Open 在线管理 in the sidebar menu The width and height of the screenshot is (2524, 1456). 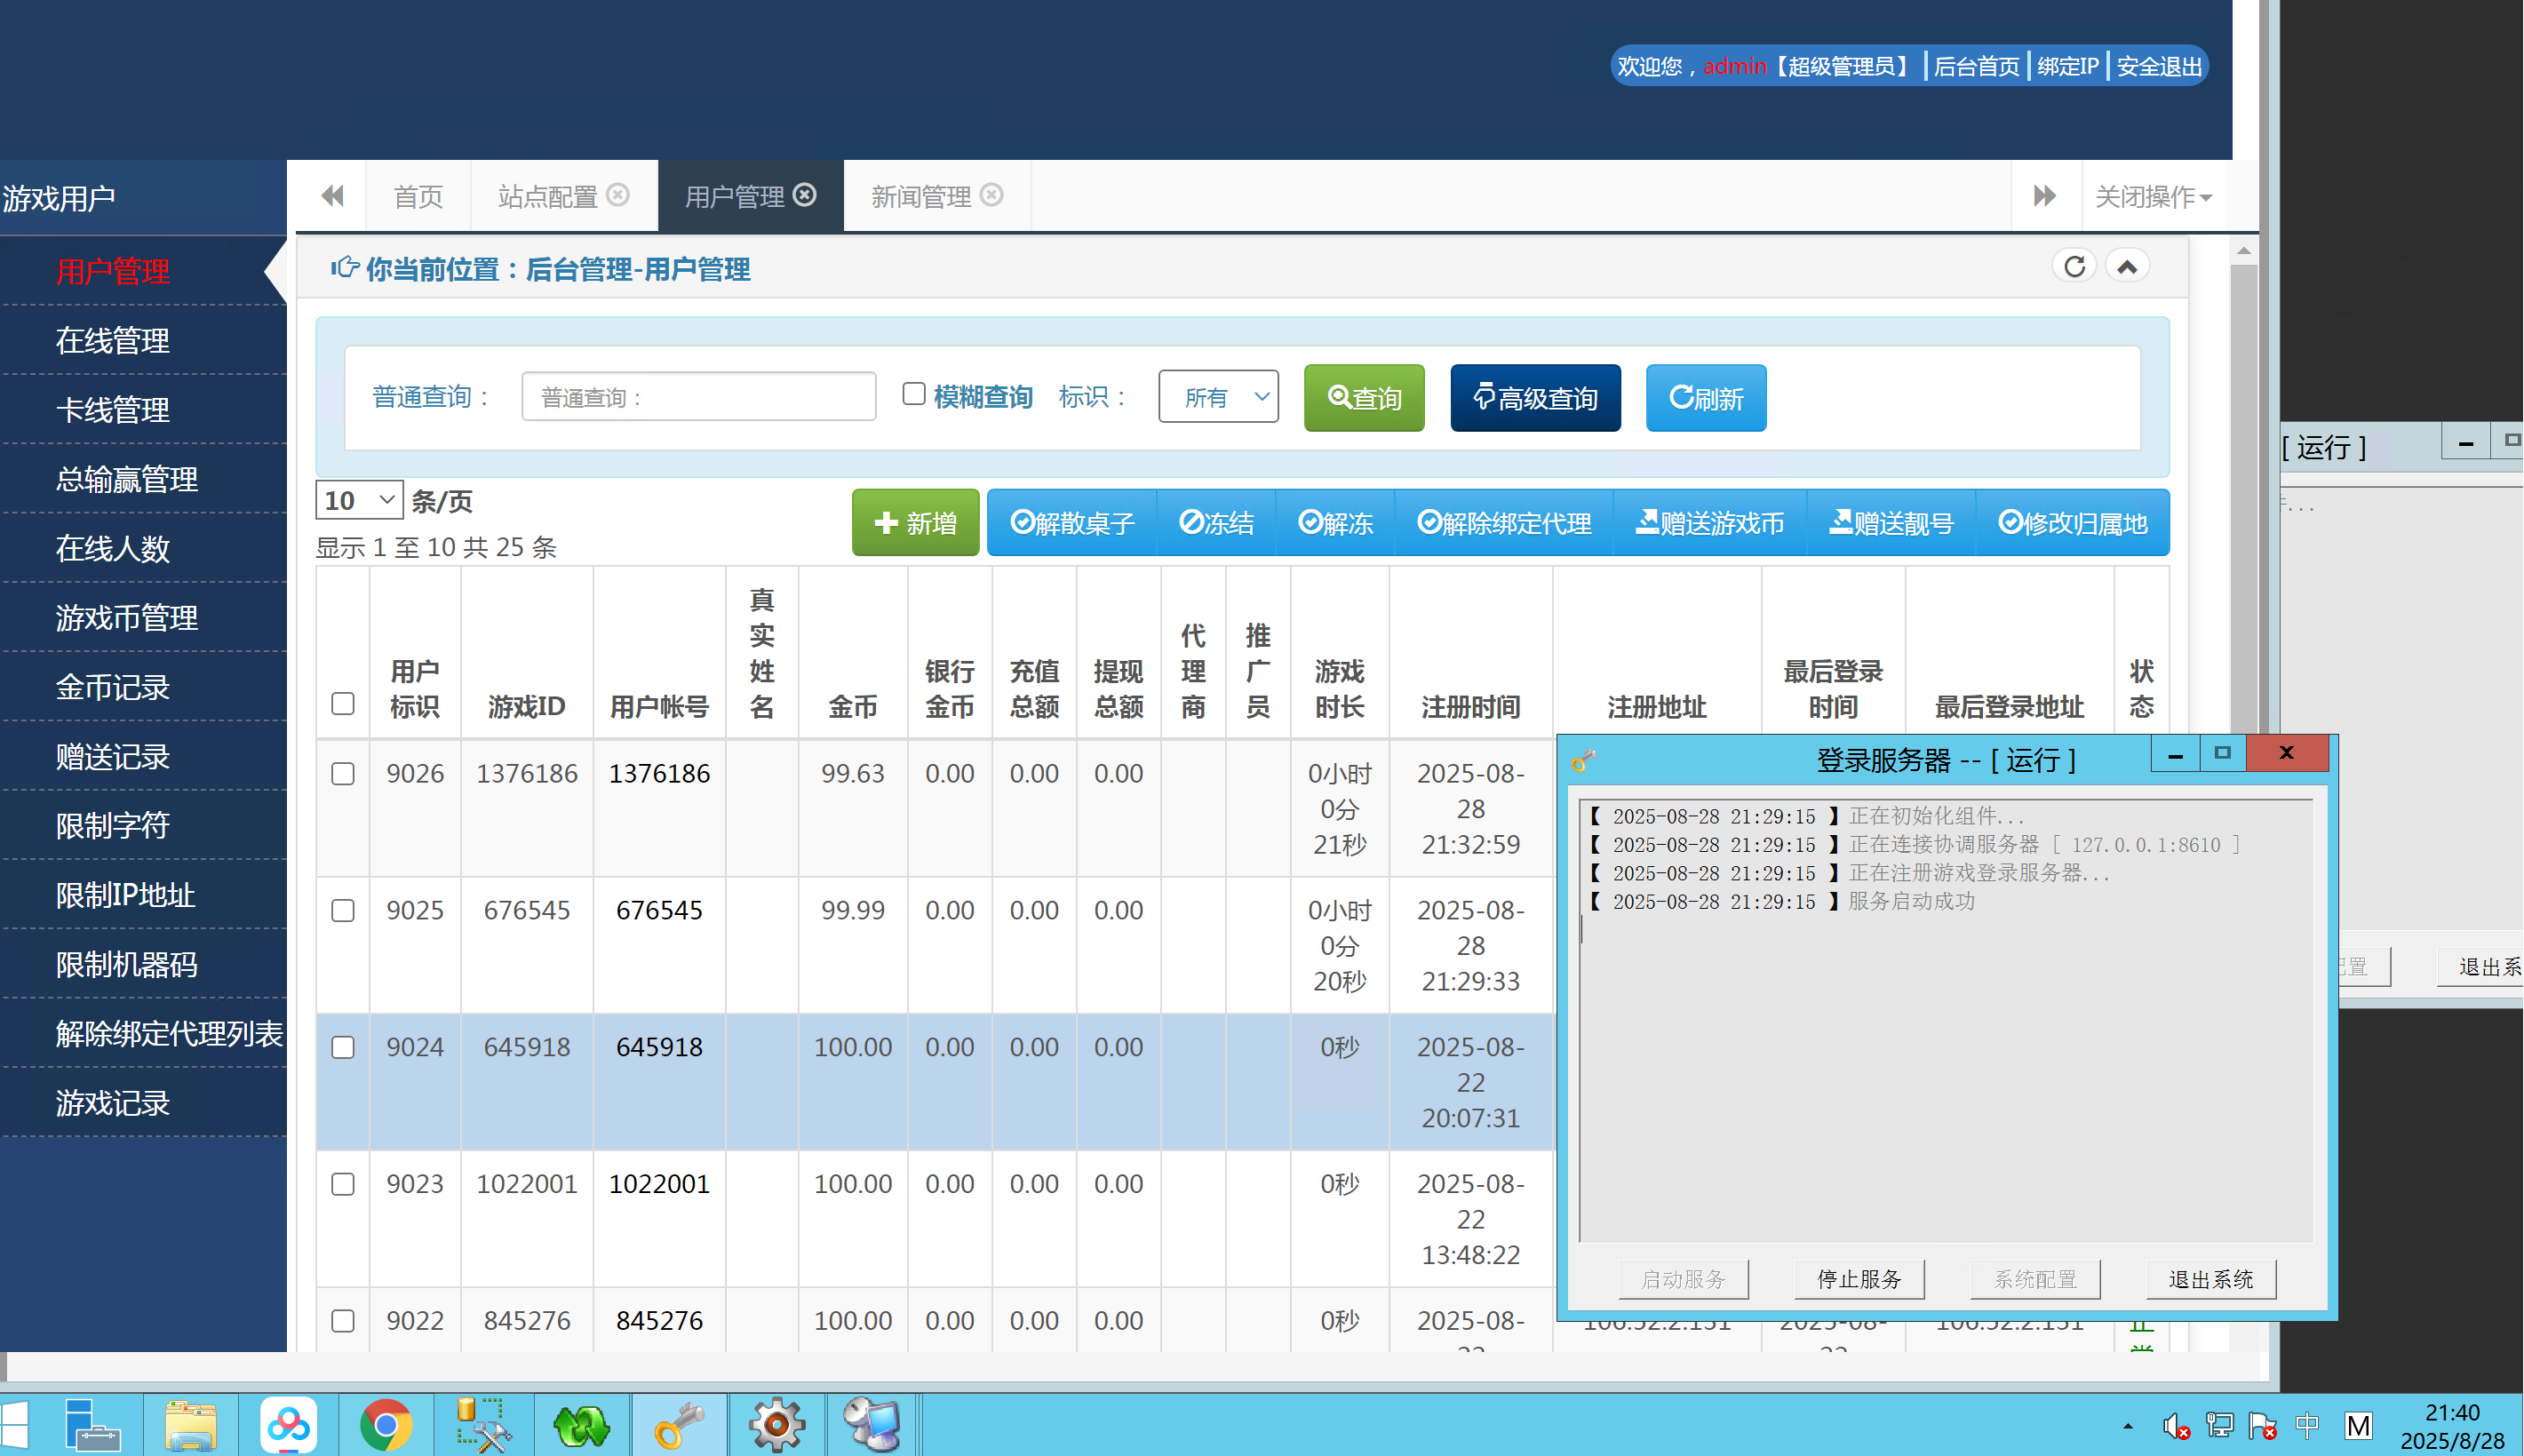pos(113,341)
